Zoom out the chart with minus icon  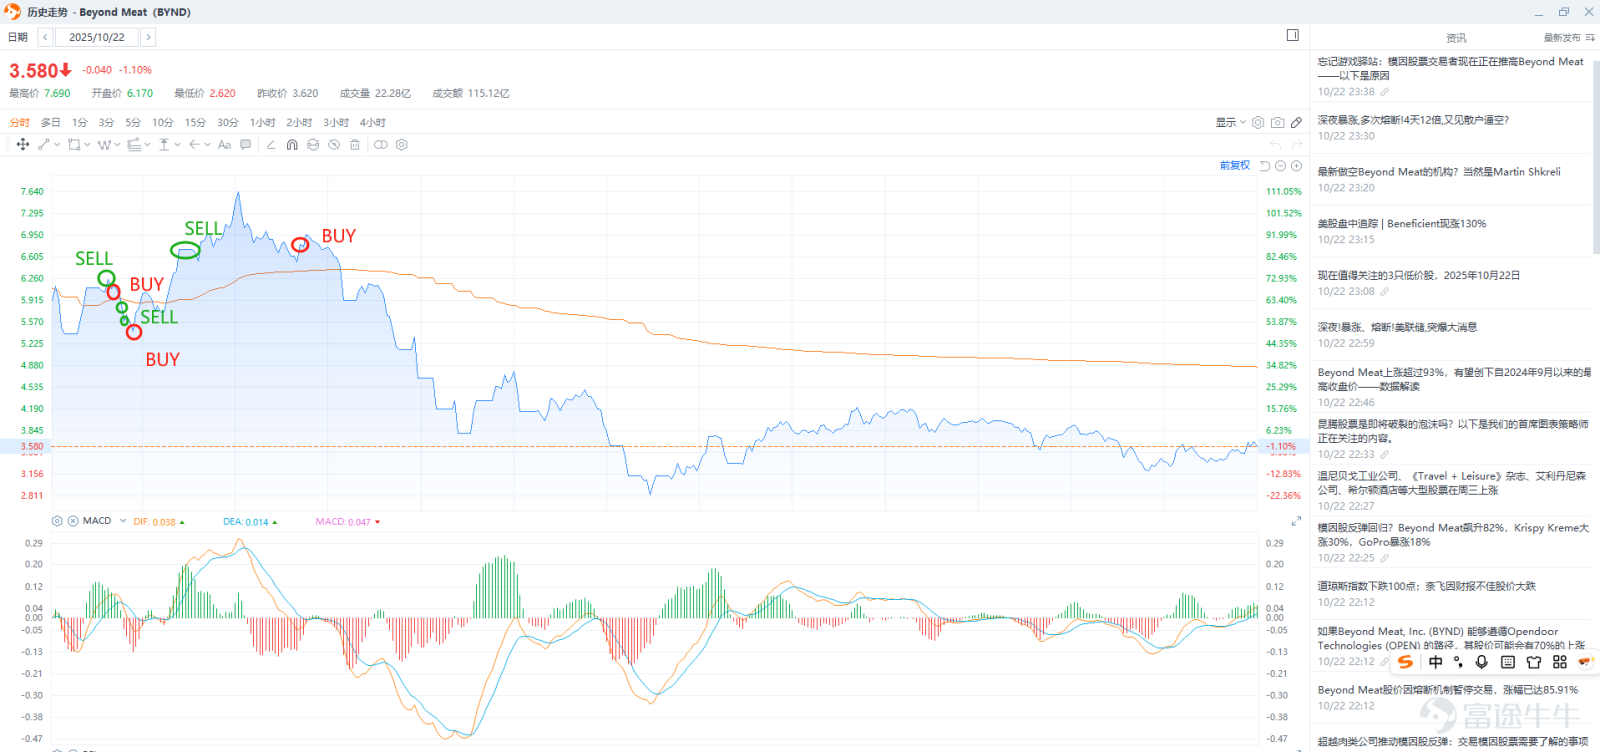1280,166
